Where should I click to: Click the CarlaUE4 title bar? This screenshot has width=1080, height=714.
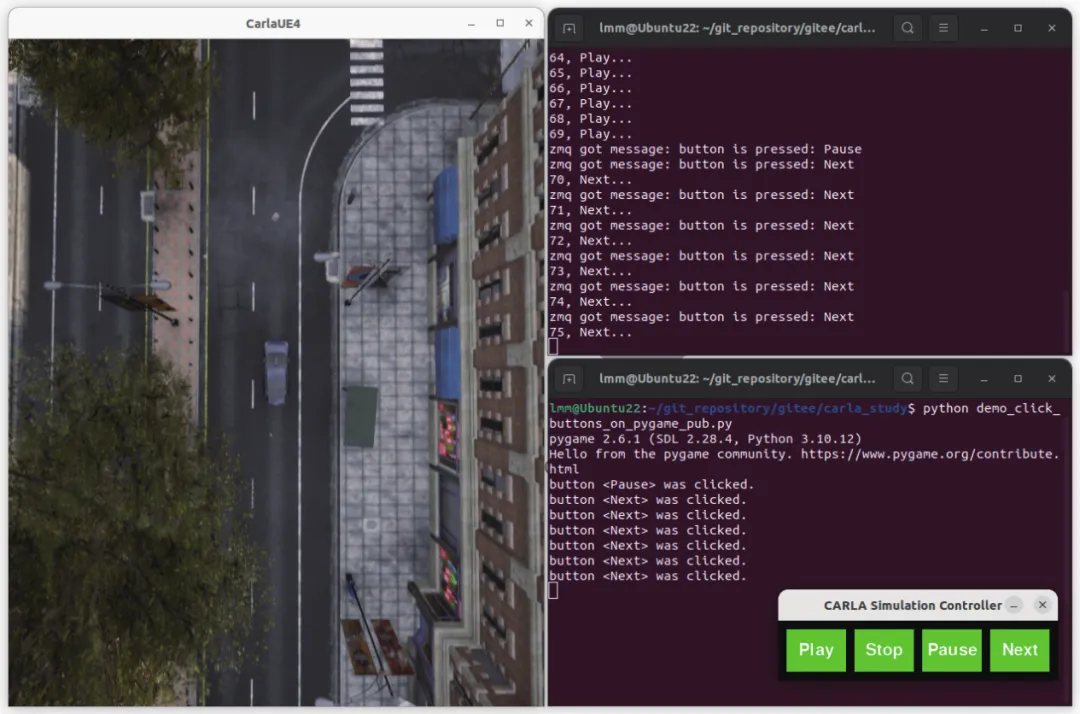pyautogui.click(x=273, y=23)
